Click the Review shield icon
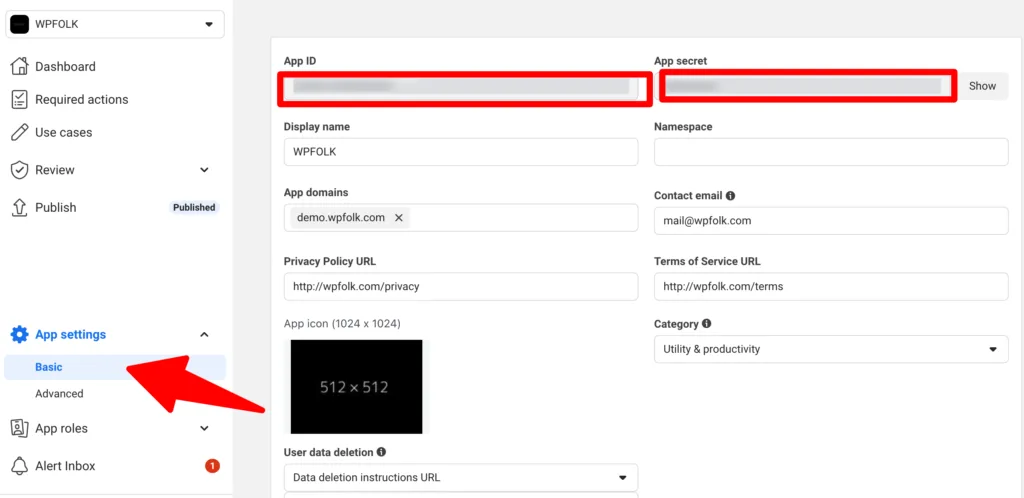 coord(20,170)
